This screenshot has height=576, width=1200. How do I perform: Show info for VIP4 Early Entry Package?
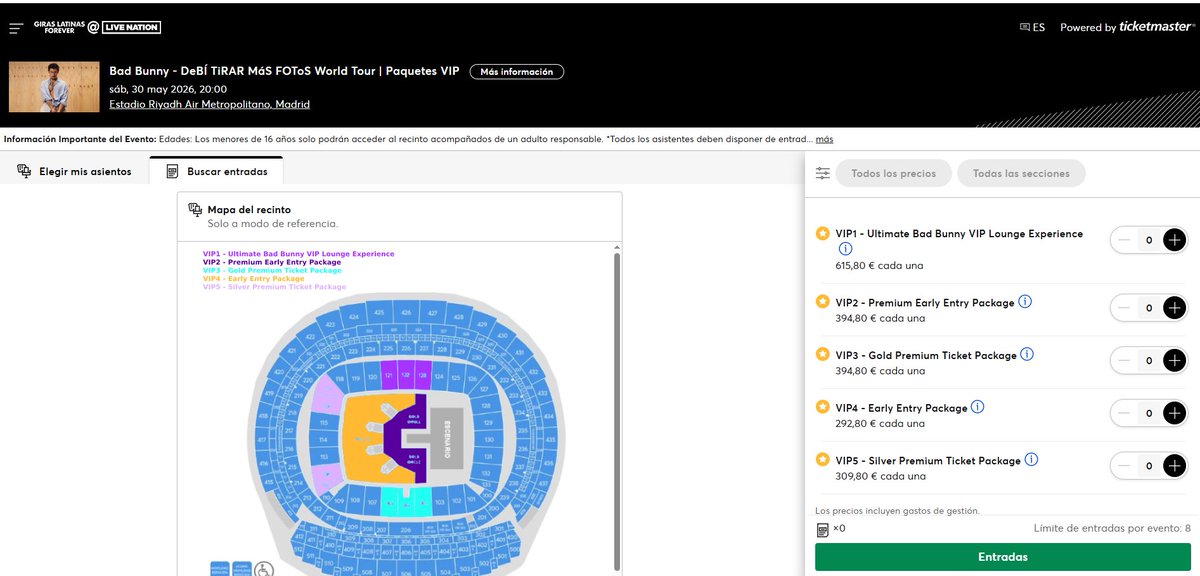point(978,407)
